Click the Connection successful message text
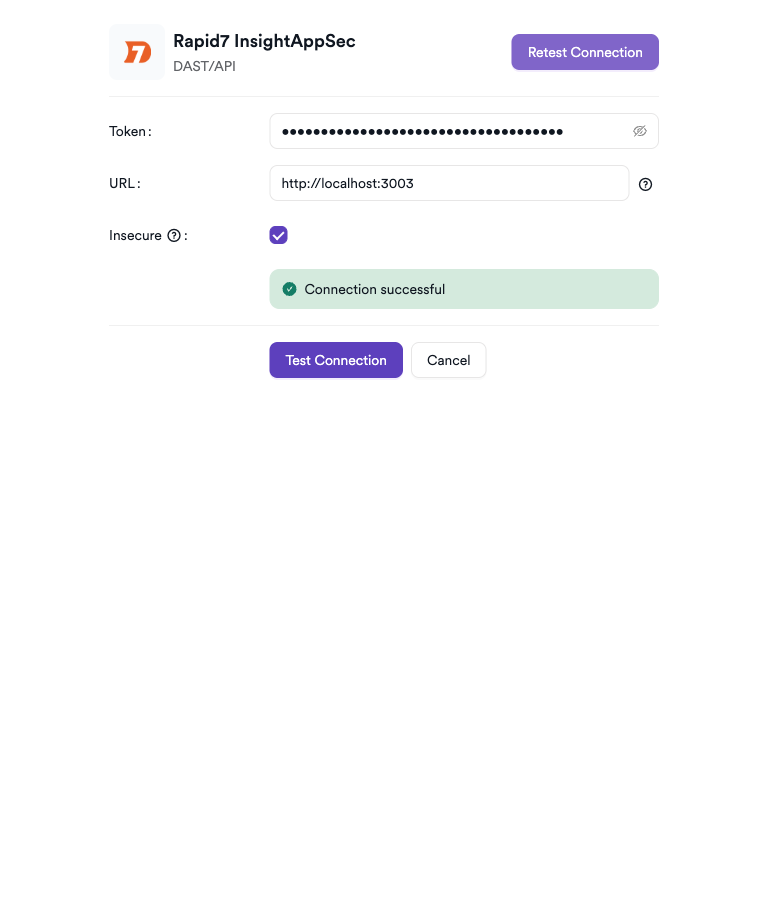This screenshot has width=768, height=900. (x=375, y=289)
